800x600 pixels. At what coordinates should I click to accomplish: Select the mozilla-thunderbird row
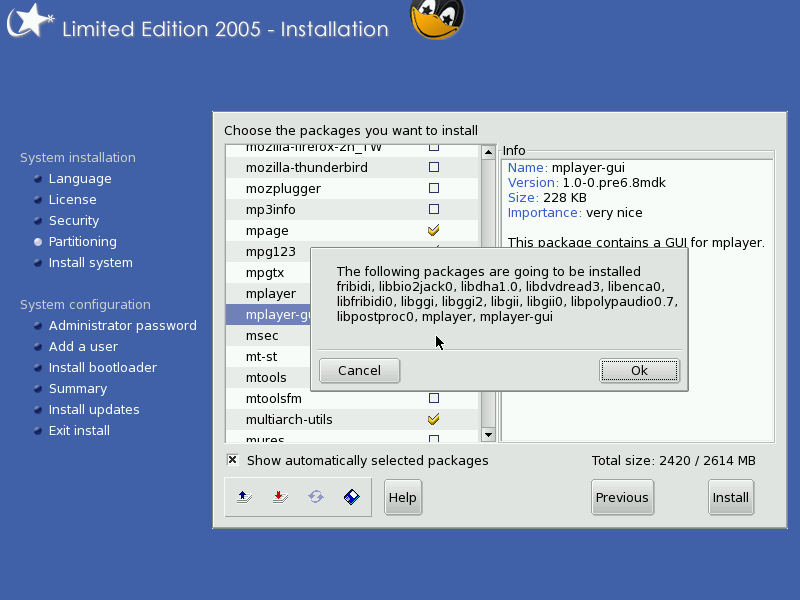point(352,167)
